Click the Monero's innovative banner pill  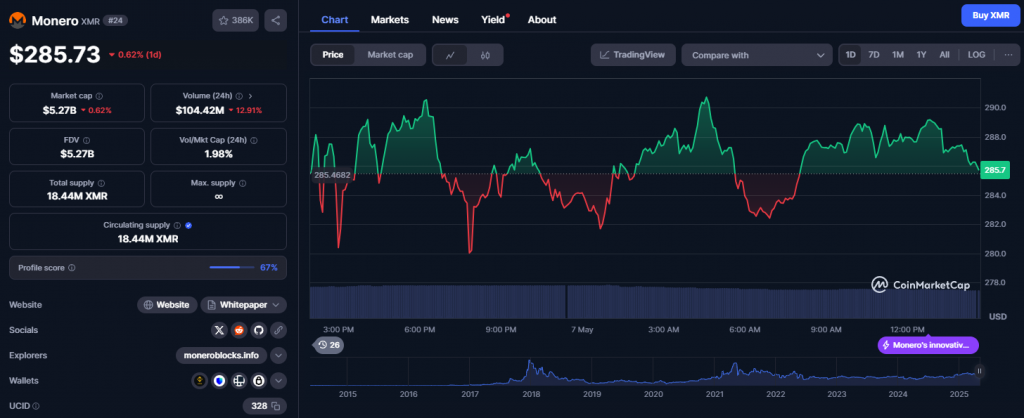point(928,345)
